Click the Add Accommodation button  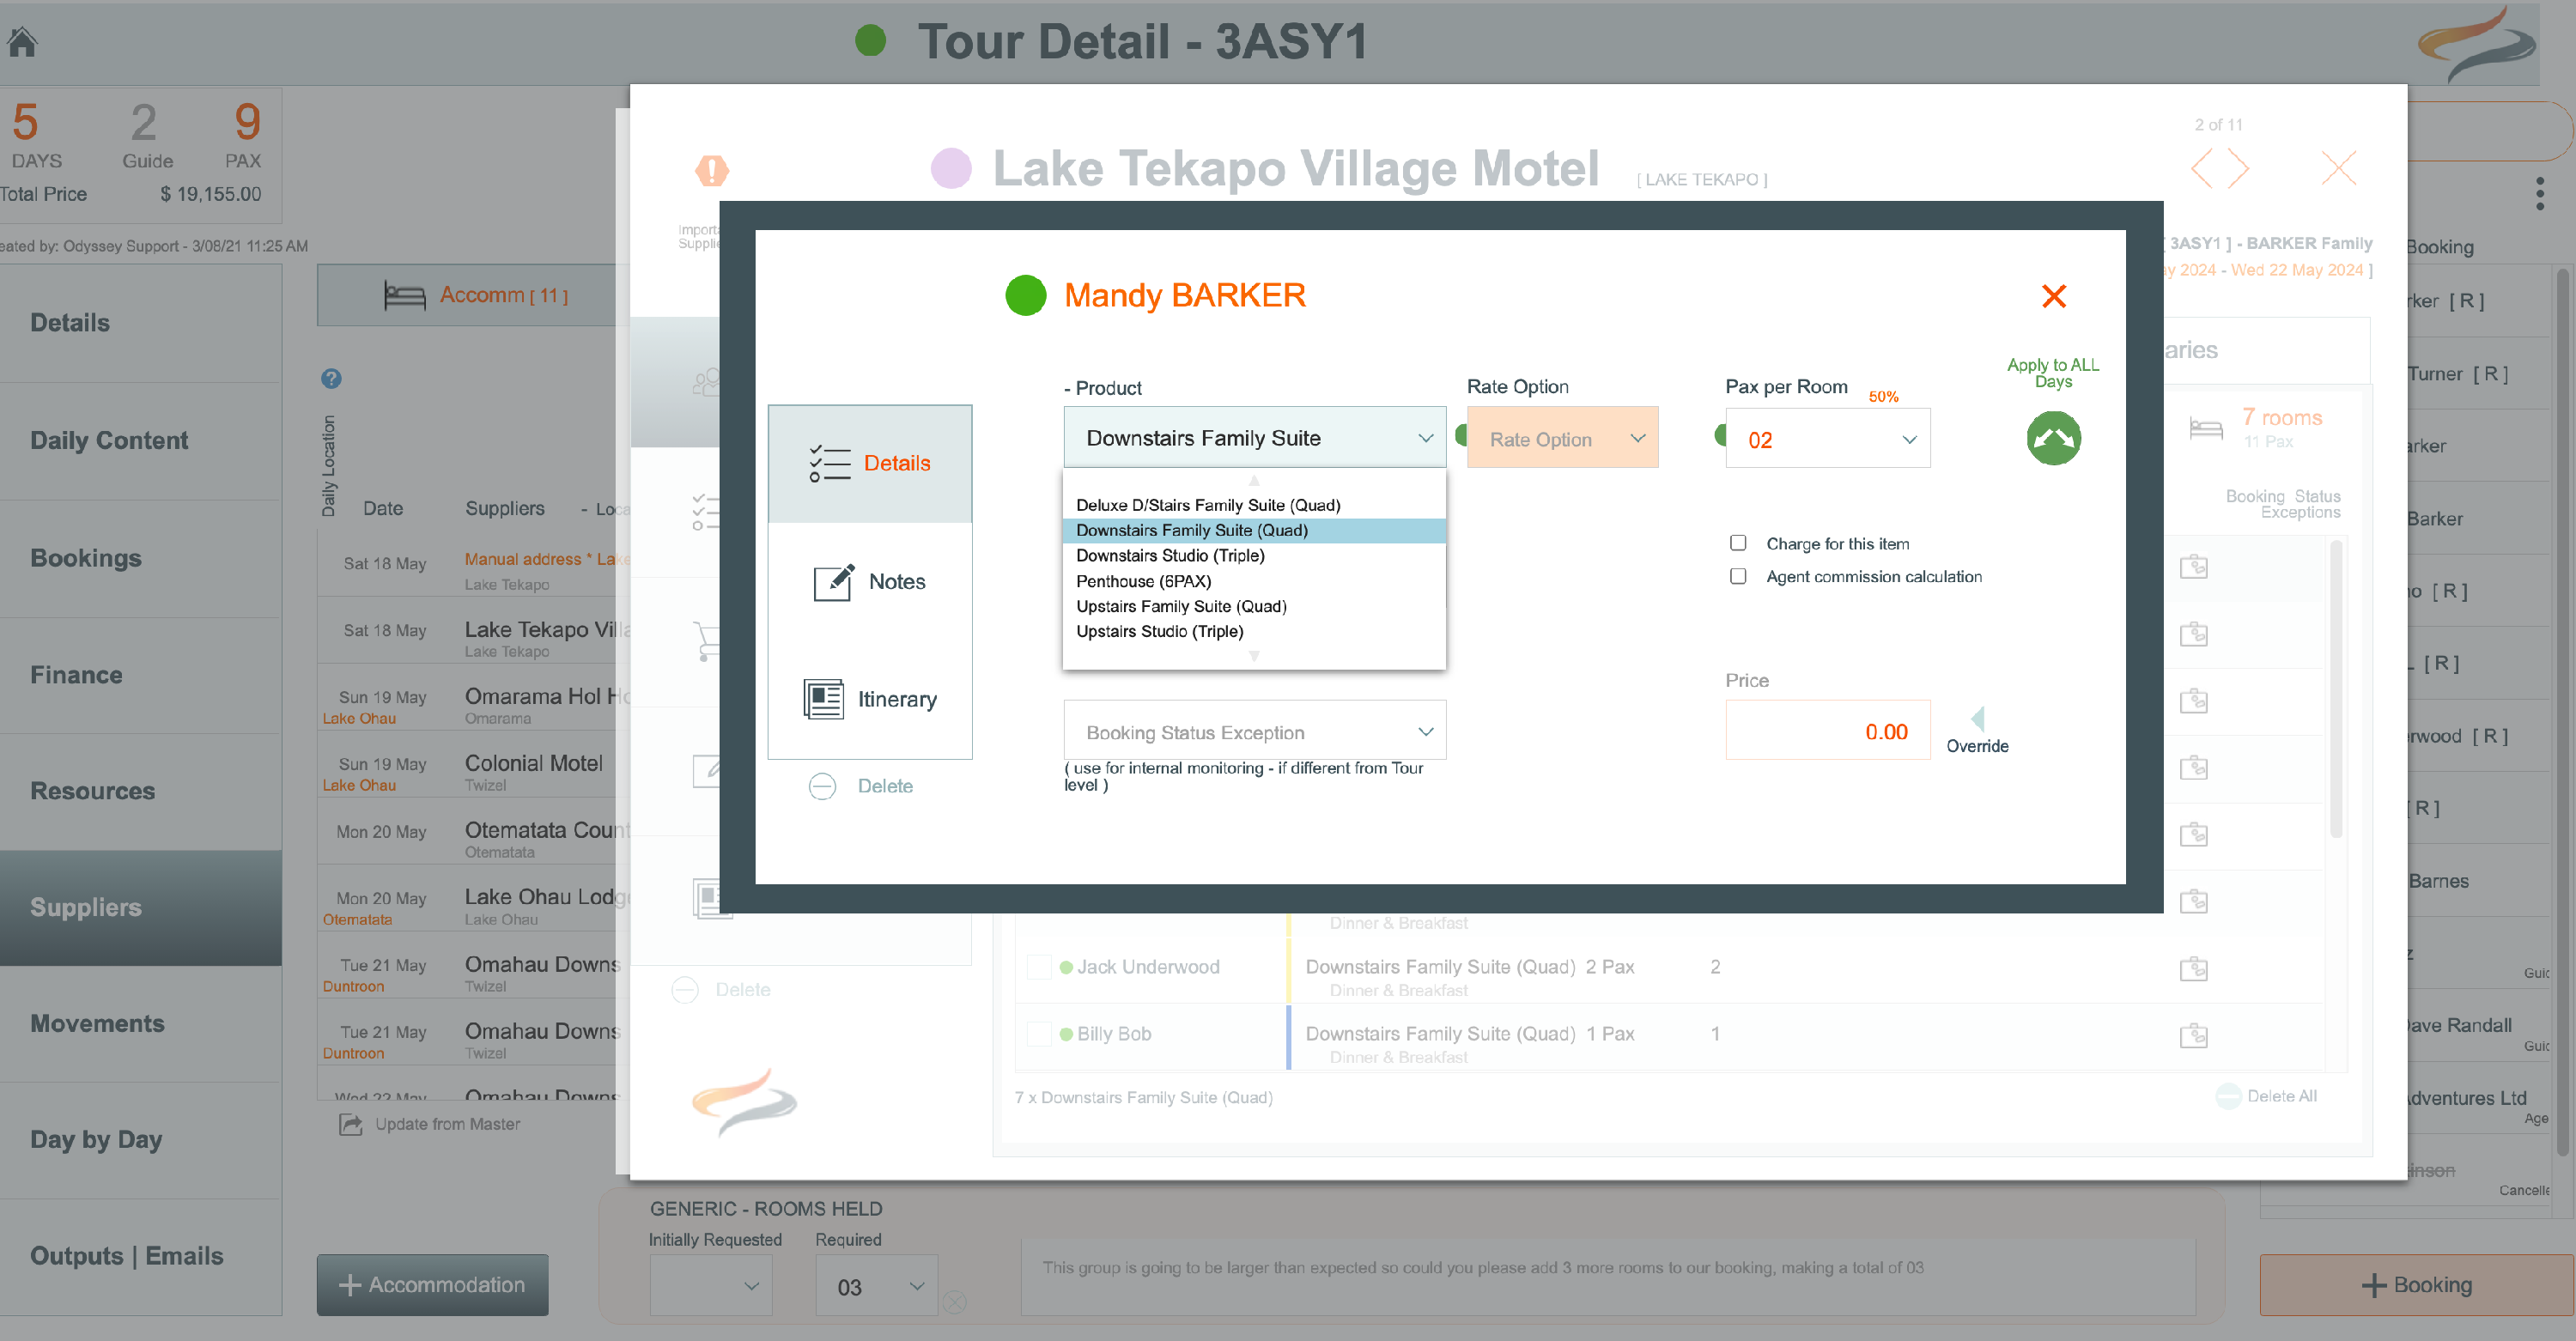tap(432, 1285)
